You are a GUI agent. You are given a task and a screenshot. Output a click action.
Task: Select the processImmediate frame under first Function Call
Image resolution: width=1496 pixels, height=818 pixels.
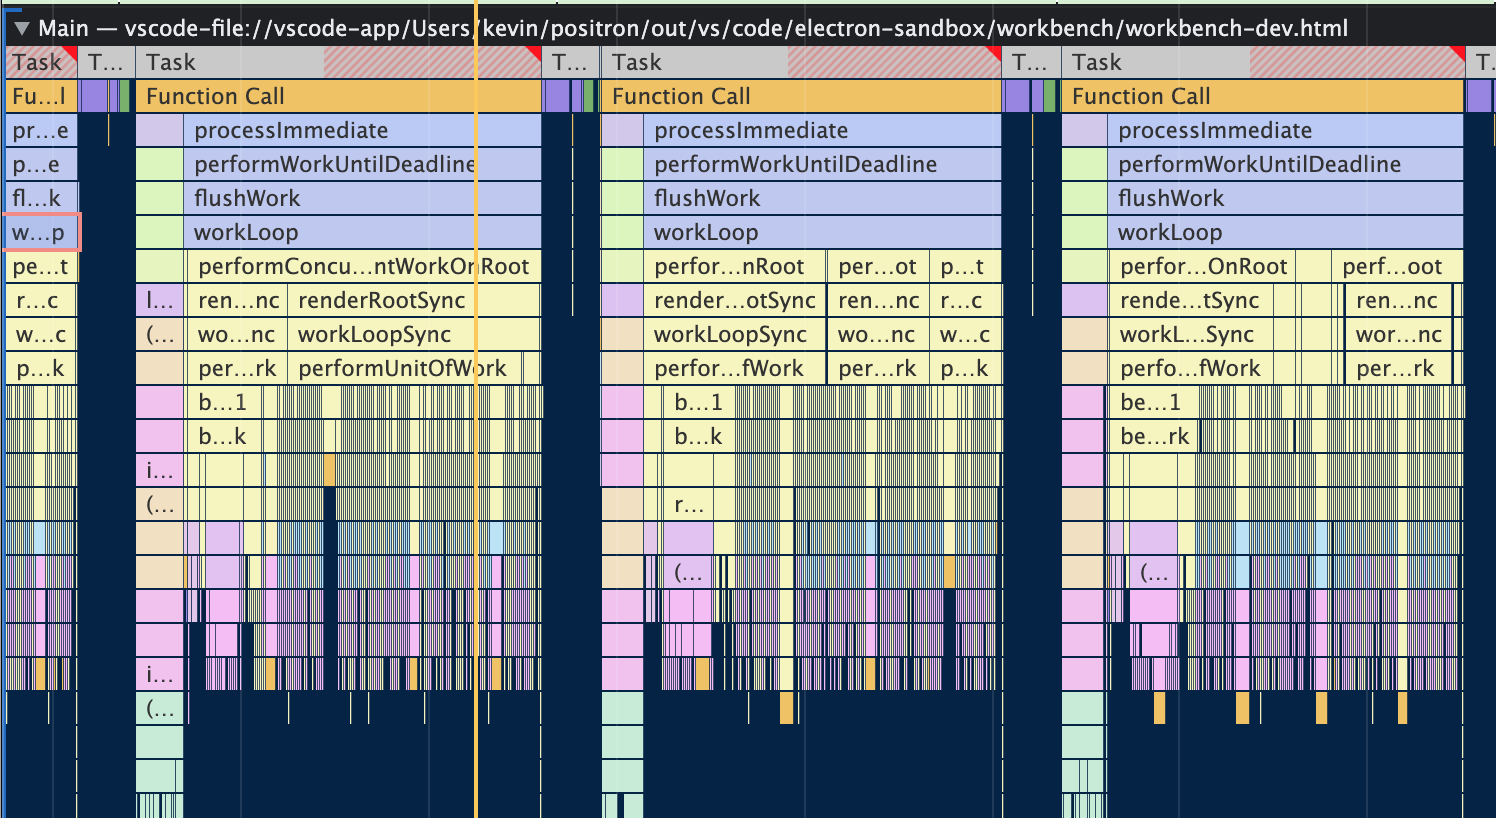pos(300,130)
